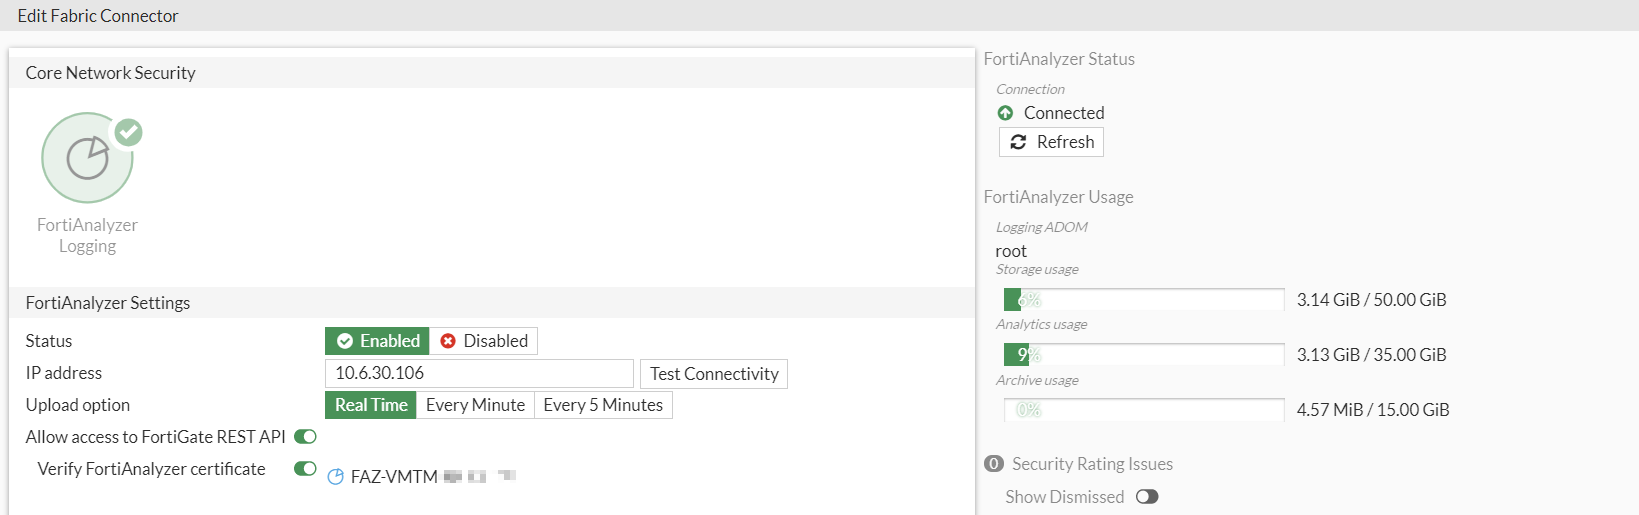Select Every Minute upload option

tap(475, 405)
